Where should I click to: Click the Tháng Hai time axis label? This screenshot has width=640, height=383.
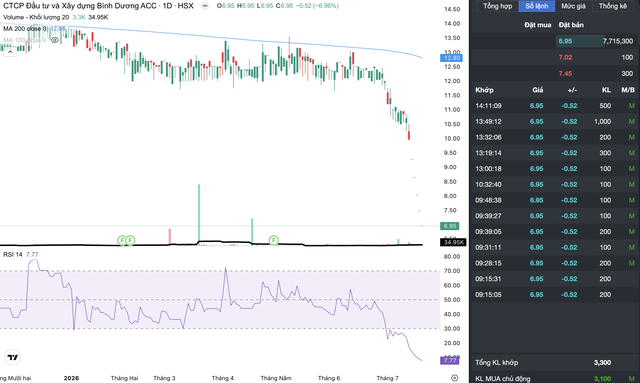124,378
